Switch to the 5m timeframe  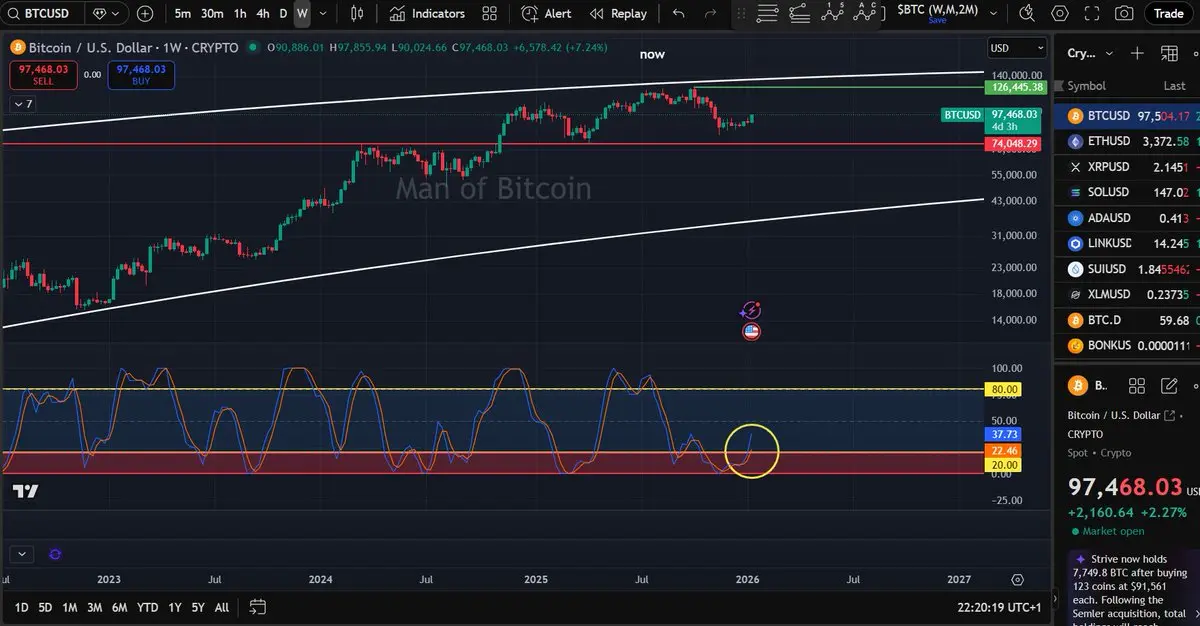[183, 14]
